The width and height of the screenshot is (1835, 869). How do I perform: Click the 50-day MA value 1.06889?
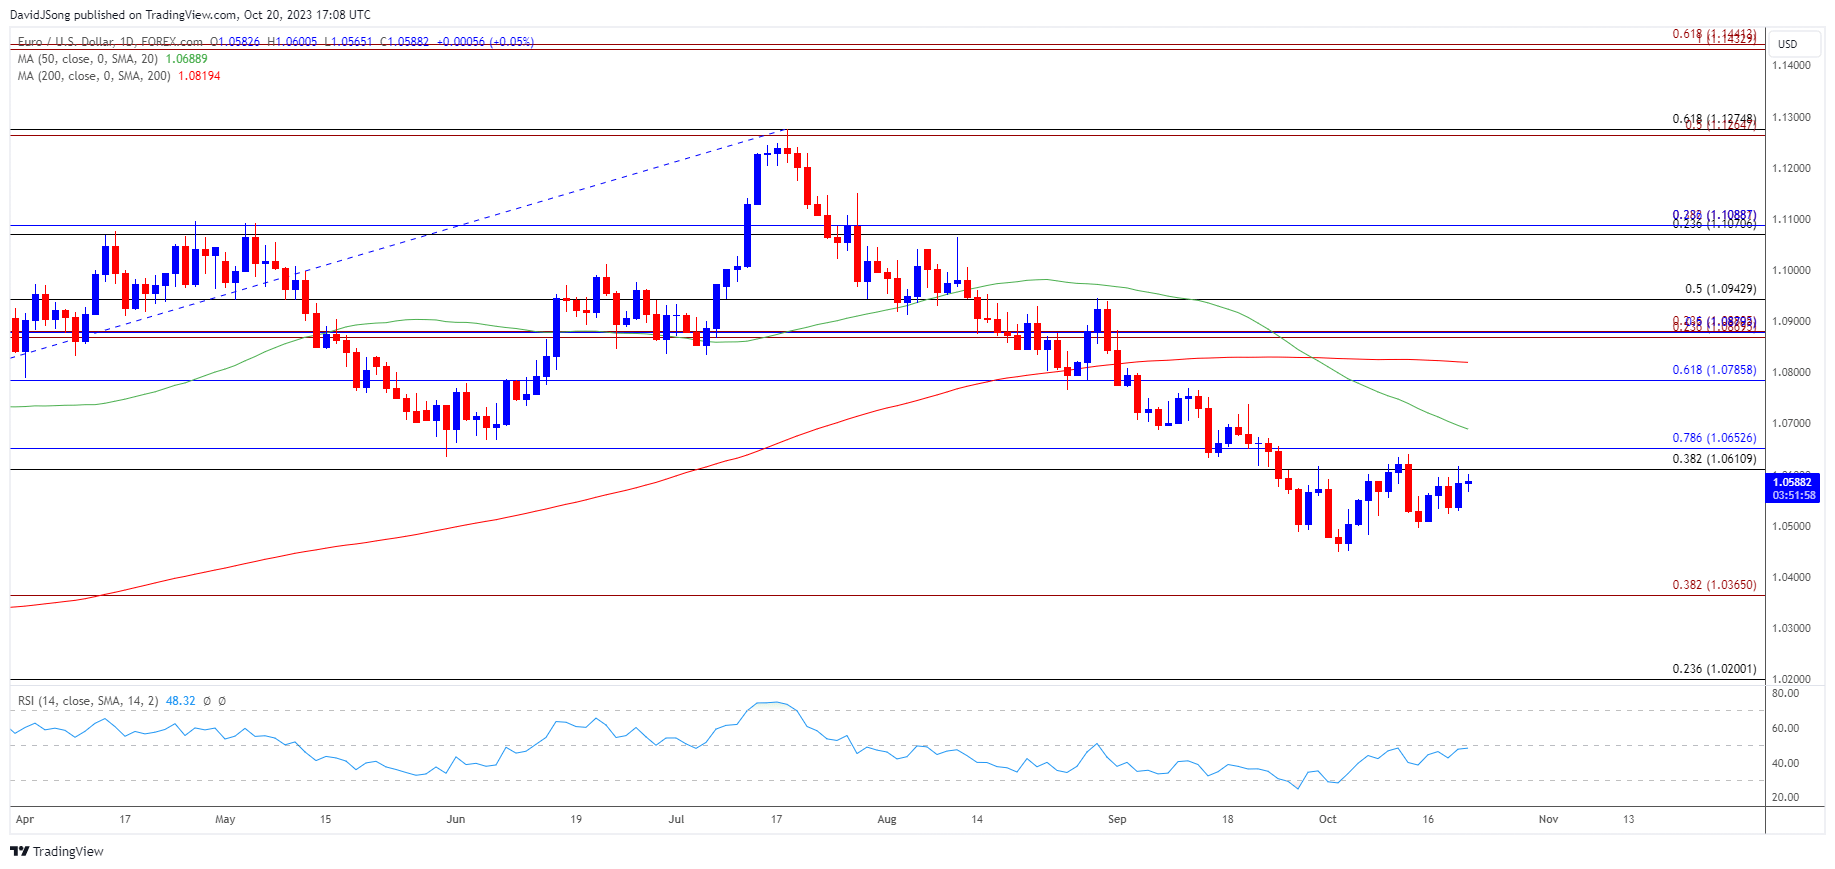[187, 59]
